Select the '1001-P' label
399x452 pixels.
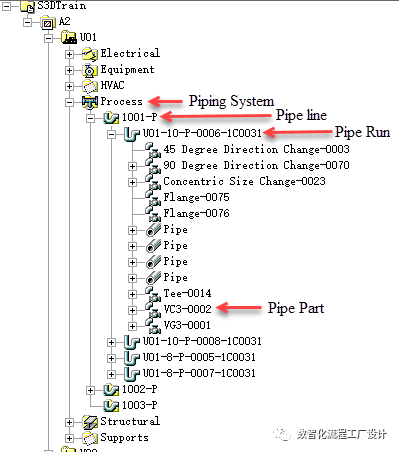click(139, 117)
